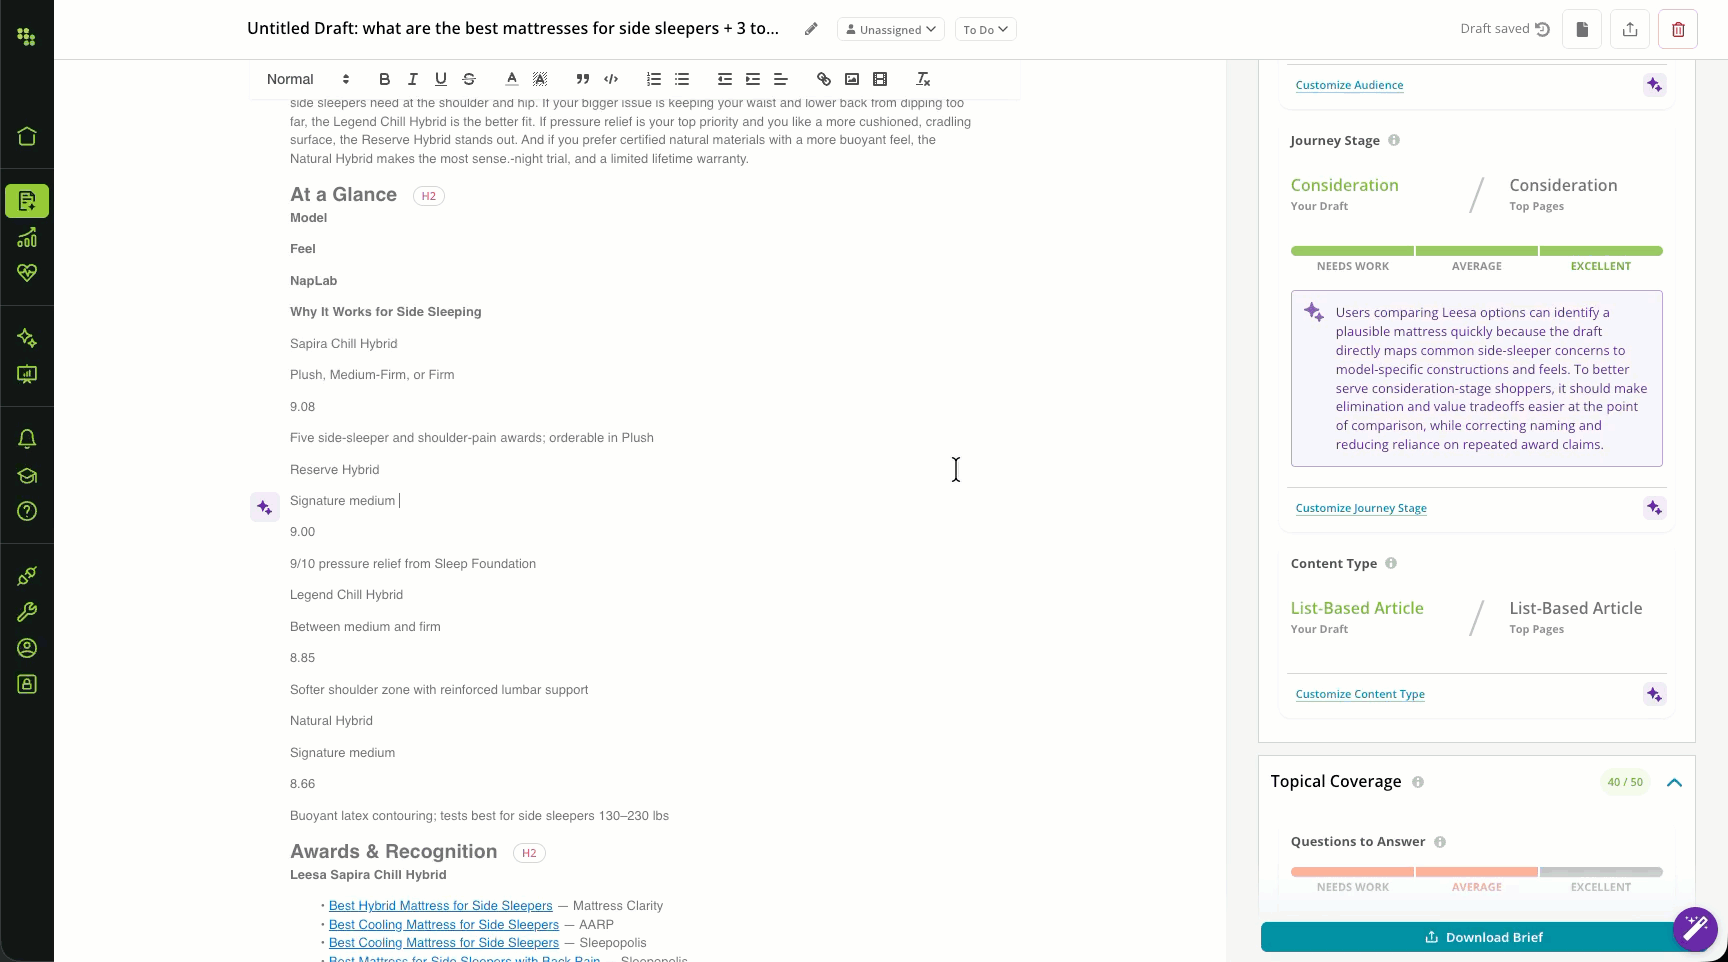Viewport: 1728px width, 962px height.
Task: Click the Customize Audience link
Action: tap(1349, 85)
